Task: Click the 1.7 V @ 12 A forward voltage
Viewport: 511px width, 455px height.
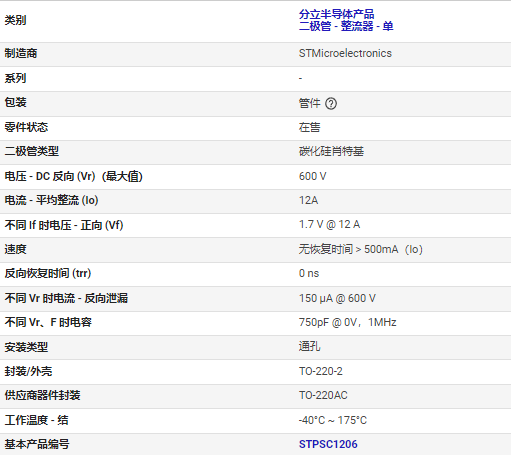Action: tap(329, 224)
